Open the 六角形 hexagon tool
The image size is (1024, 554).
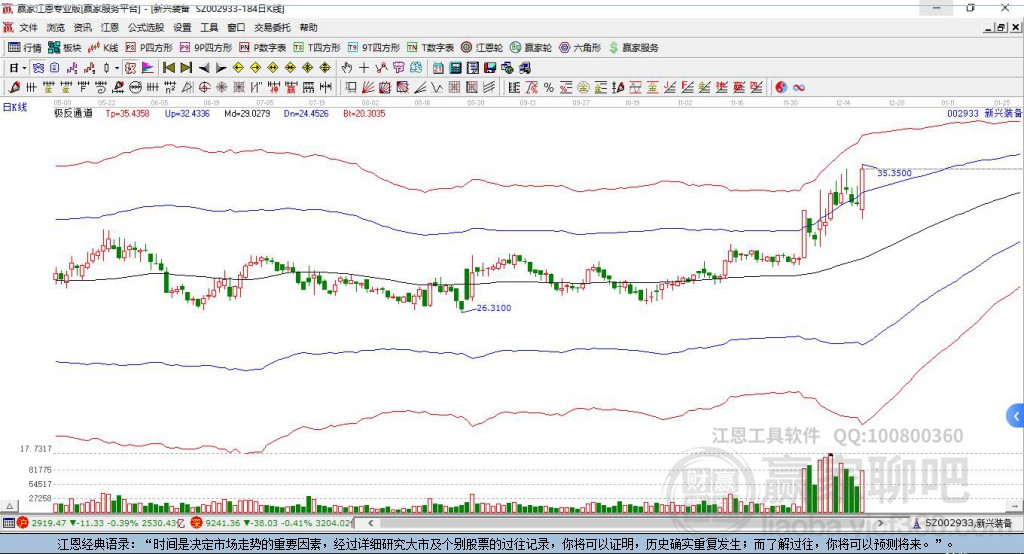point(580,48)
